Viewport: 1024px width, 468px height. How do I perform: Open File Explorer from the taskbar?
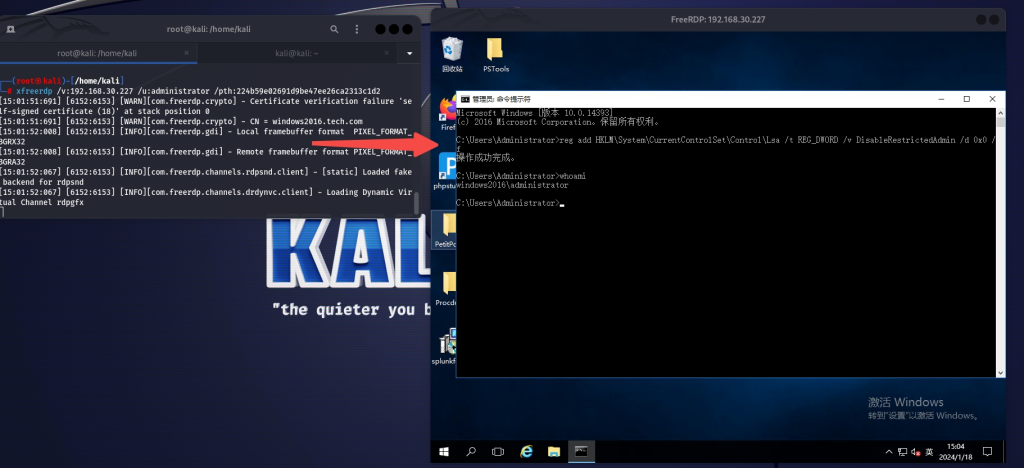pos(554,451)
